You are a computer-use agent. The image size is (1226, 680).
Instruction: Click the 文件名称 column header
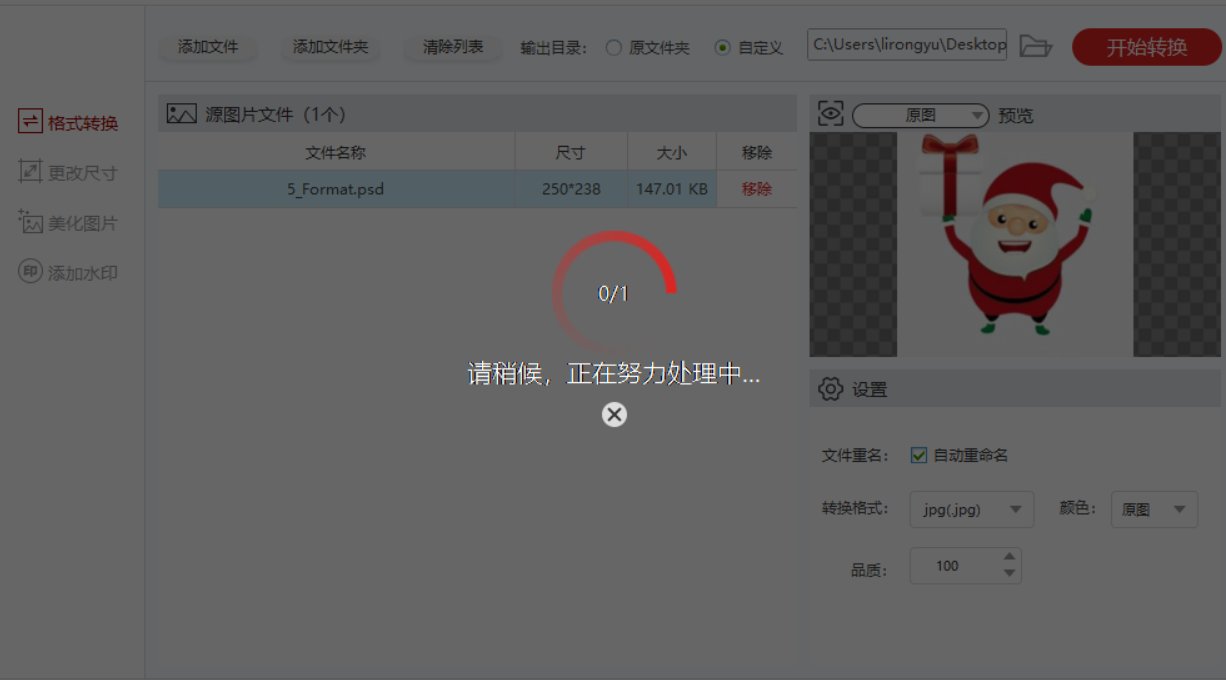pyautogui.click(x=336, y=152)
